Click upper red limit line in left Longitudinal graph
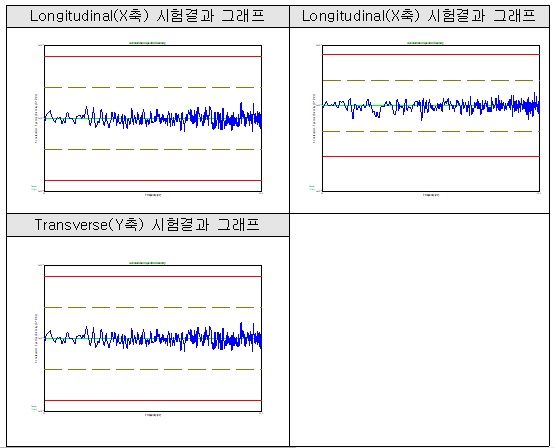This screenshot has height=448, width=555. (153, 56)
